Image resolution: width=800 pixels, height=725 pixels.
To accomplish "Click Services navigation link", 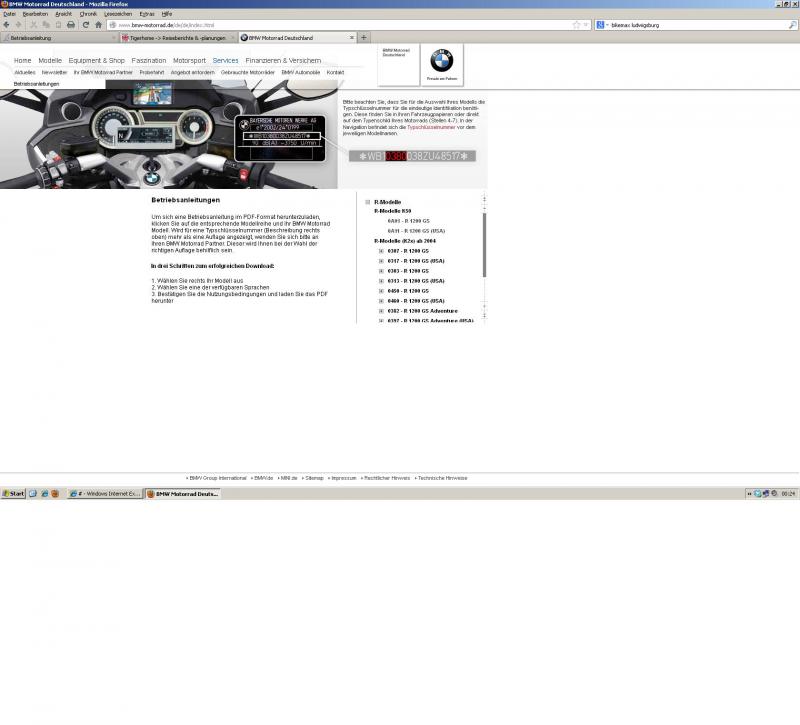I will click(226, 60).
